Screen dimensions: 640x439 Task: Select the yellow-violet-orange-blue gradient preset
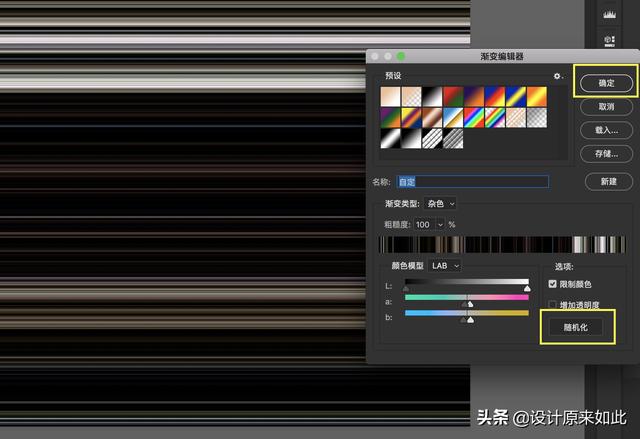(x=411, y=118)
